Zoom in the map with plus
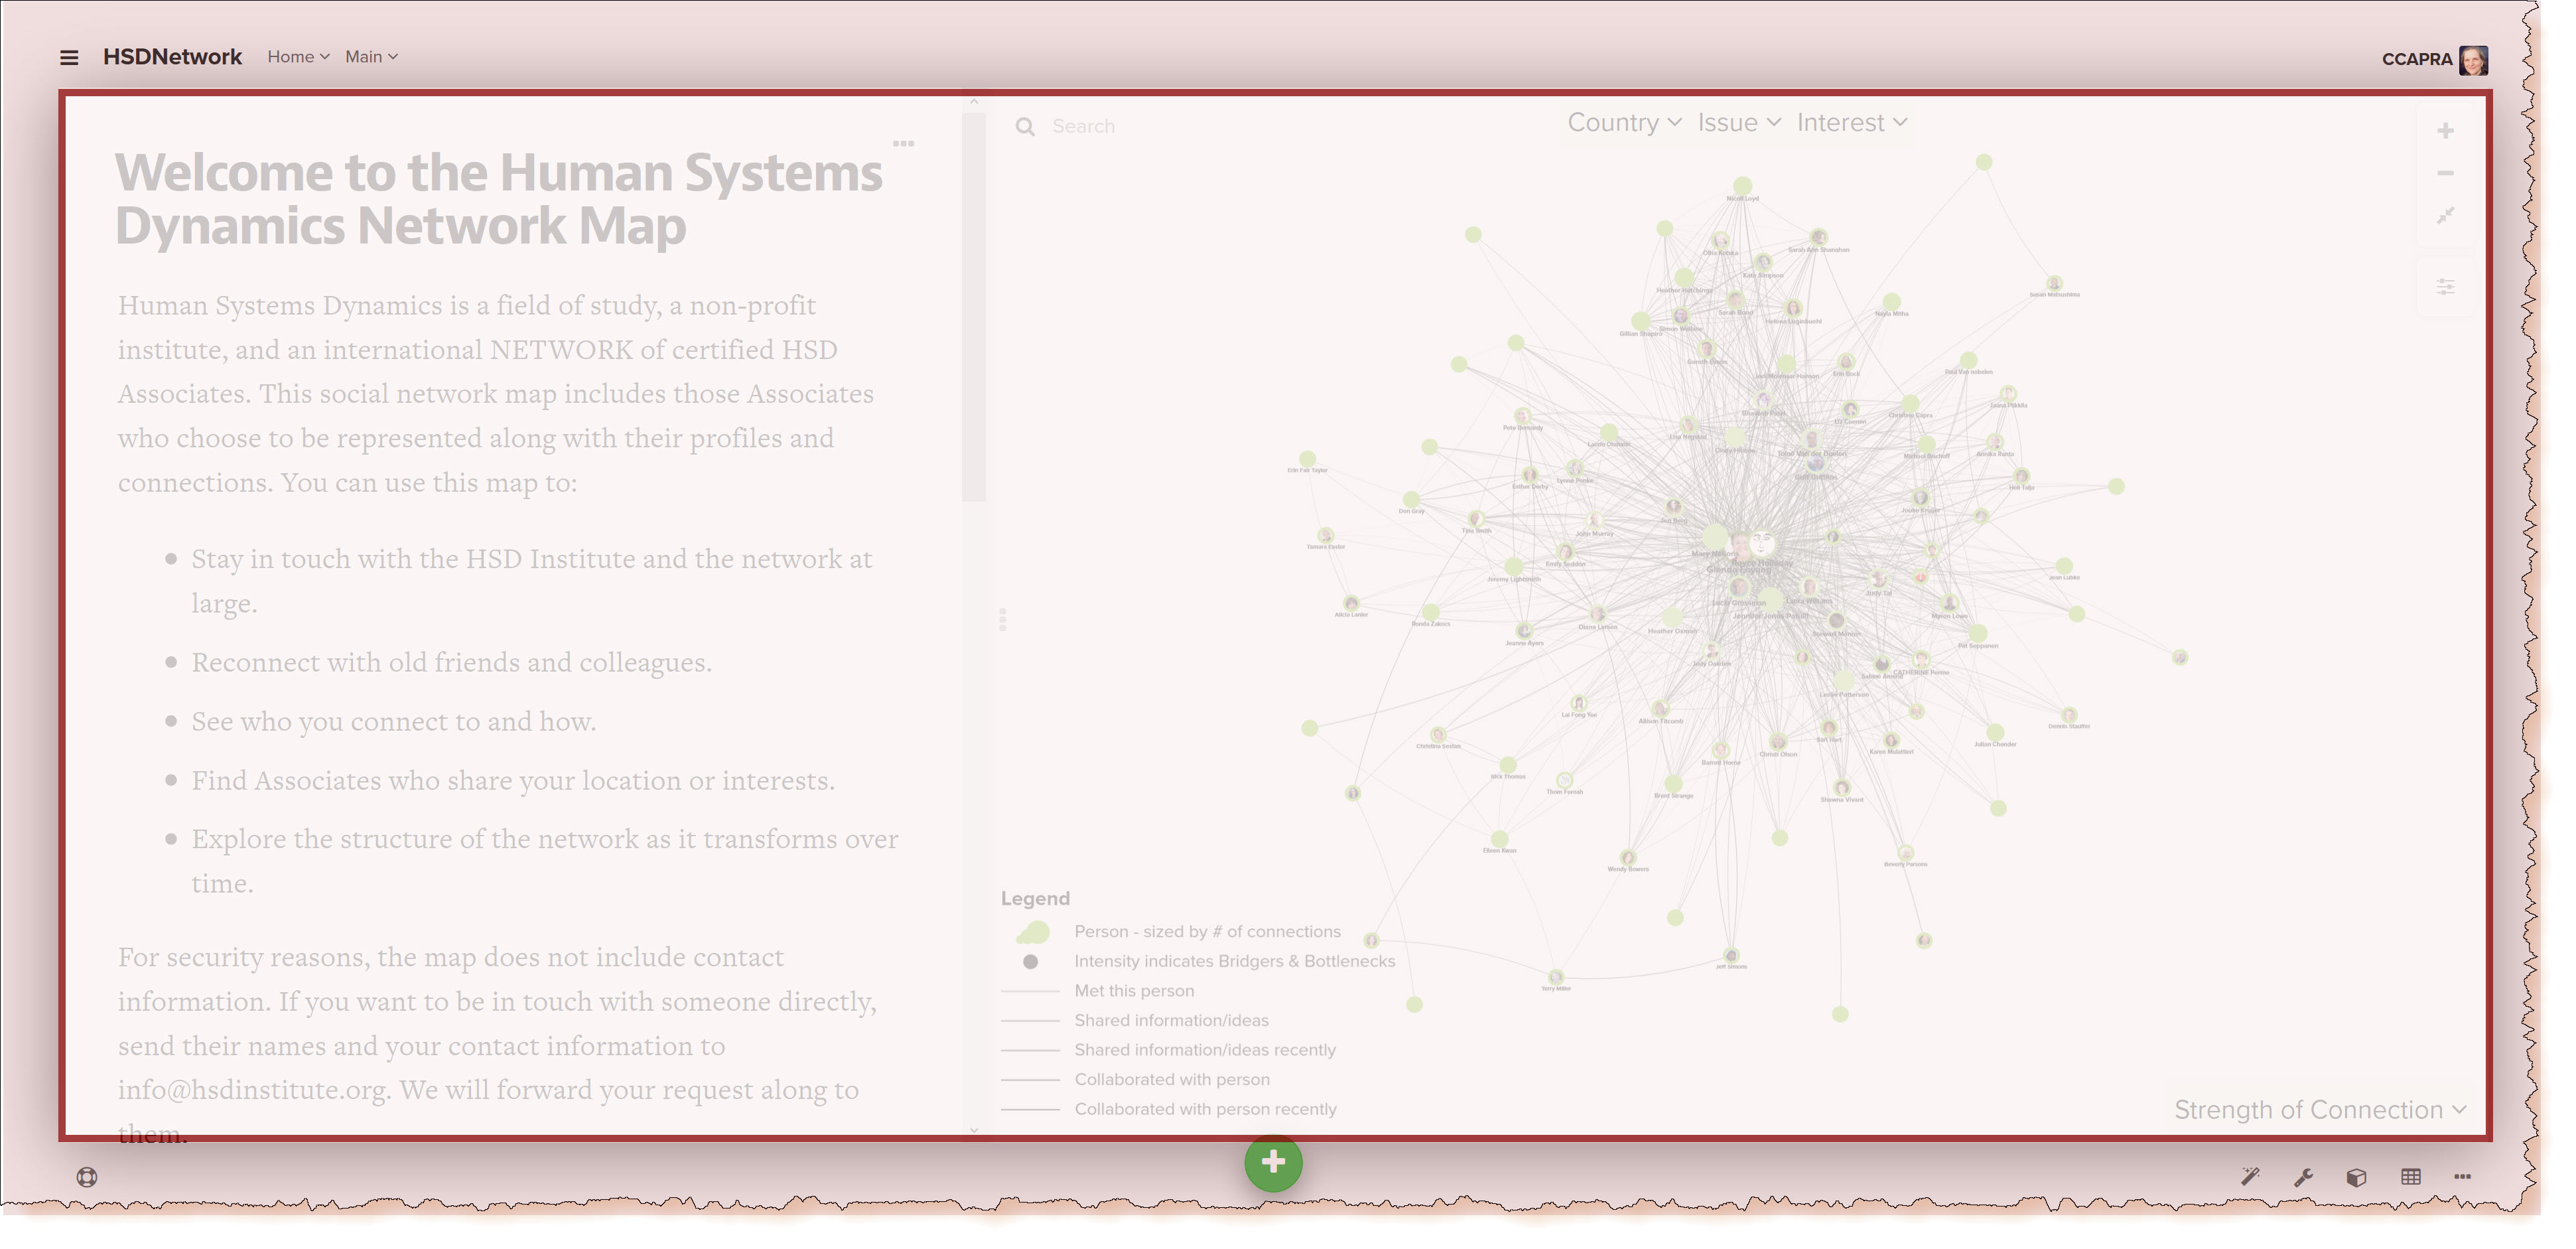Image resolution: width=2576 pixels, height=1249 pixels. pyautogui.click(x=2445, y=131)
